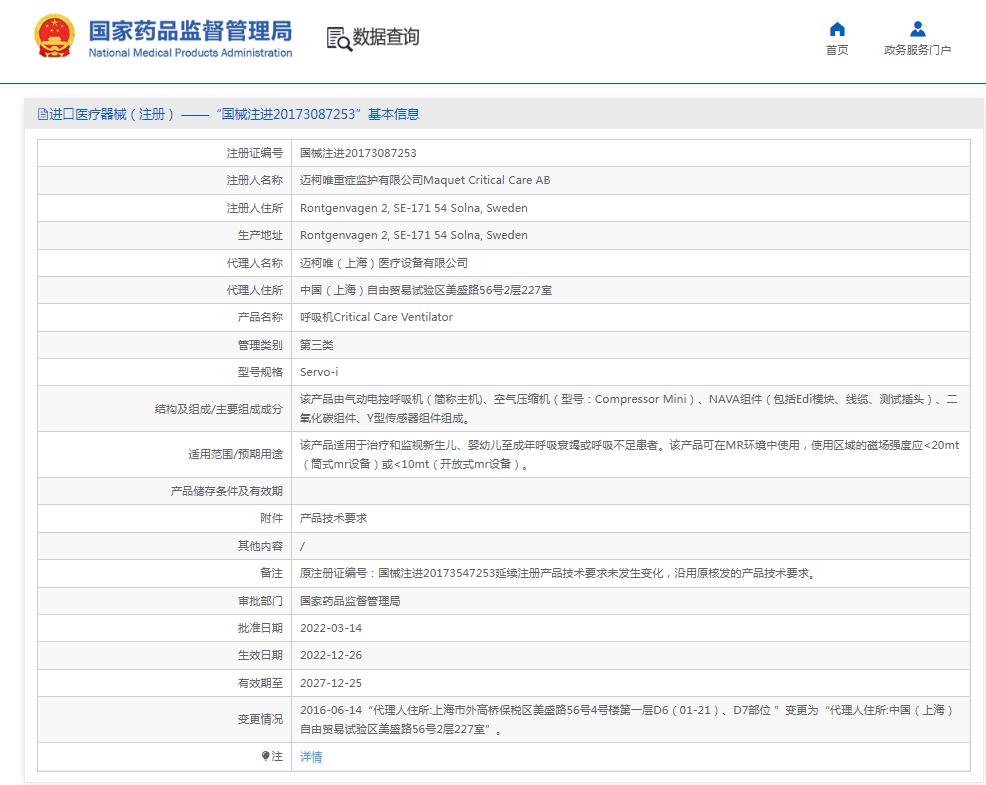Click the 首页 home label
The height and width of the screenshot is (785, 986).
click(x=837, y=50)
